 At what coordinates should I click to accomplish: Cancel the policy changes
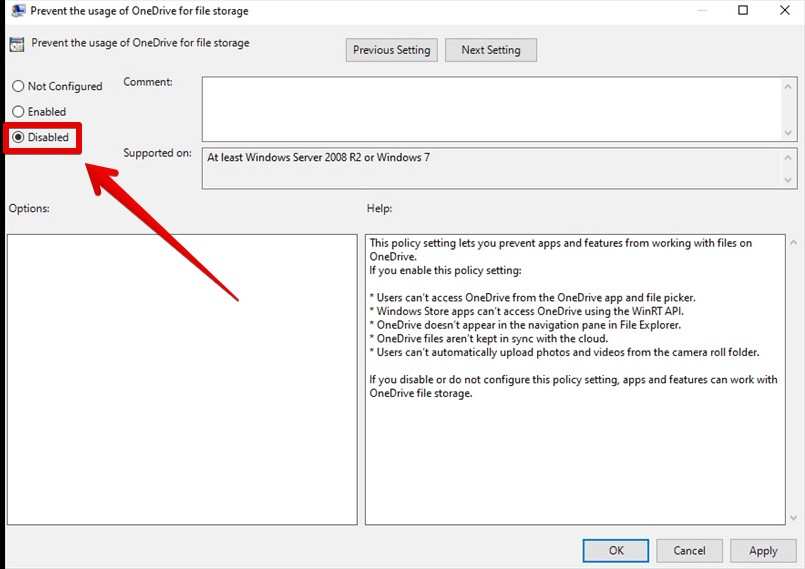click(689, 550)
